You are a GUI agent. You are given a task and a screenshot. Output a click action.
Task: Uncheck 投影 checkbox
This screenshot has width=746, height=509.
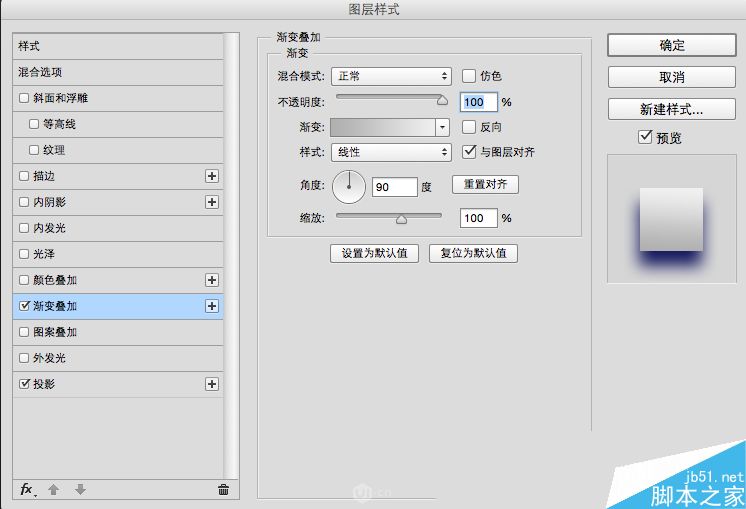click(24, 384)
